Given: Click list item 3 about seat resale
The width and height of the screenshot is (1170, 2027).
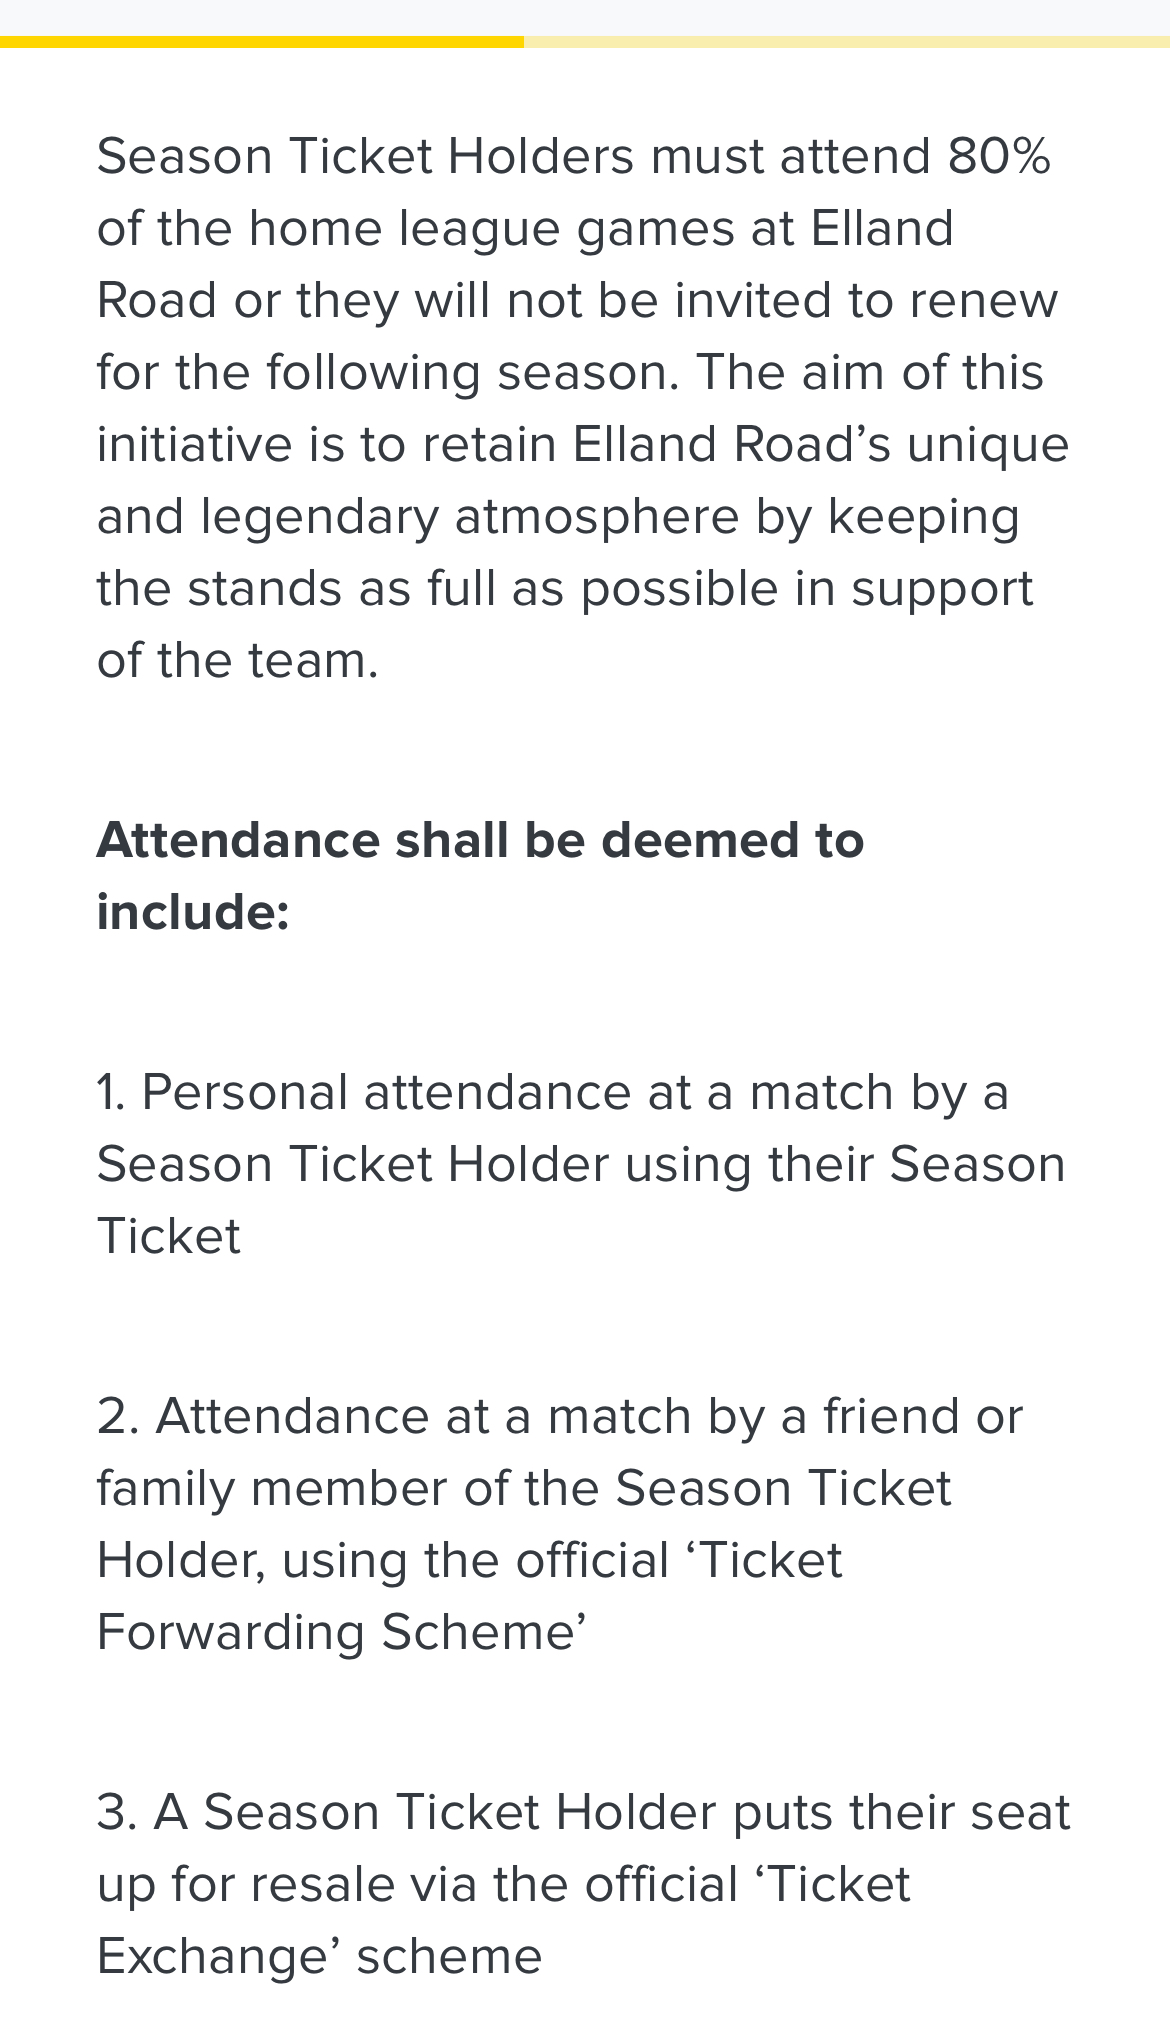Looking at the screenshot, I should [x=583, y=1884].
